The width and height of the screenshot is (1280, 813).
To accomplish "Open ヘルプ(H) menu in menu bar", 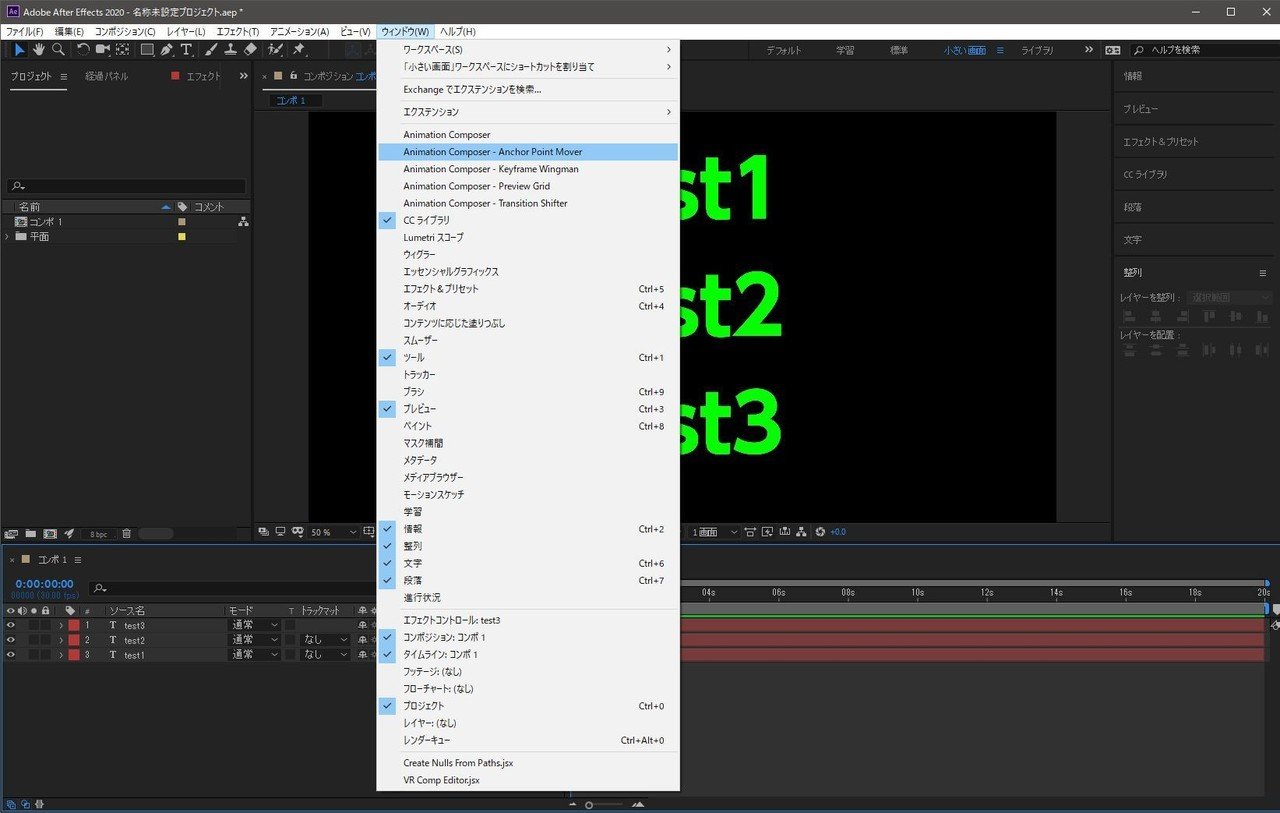I will [x=458, y=32].
